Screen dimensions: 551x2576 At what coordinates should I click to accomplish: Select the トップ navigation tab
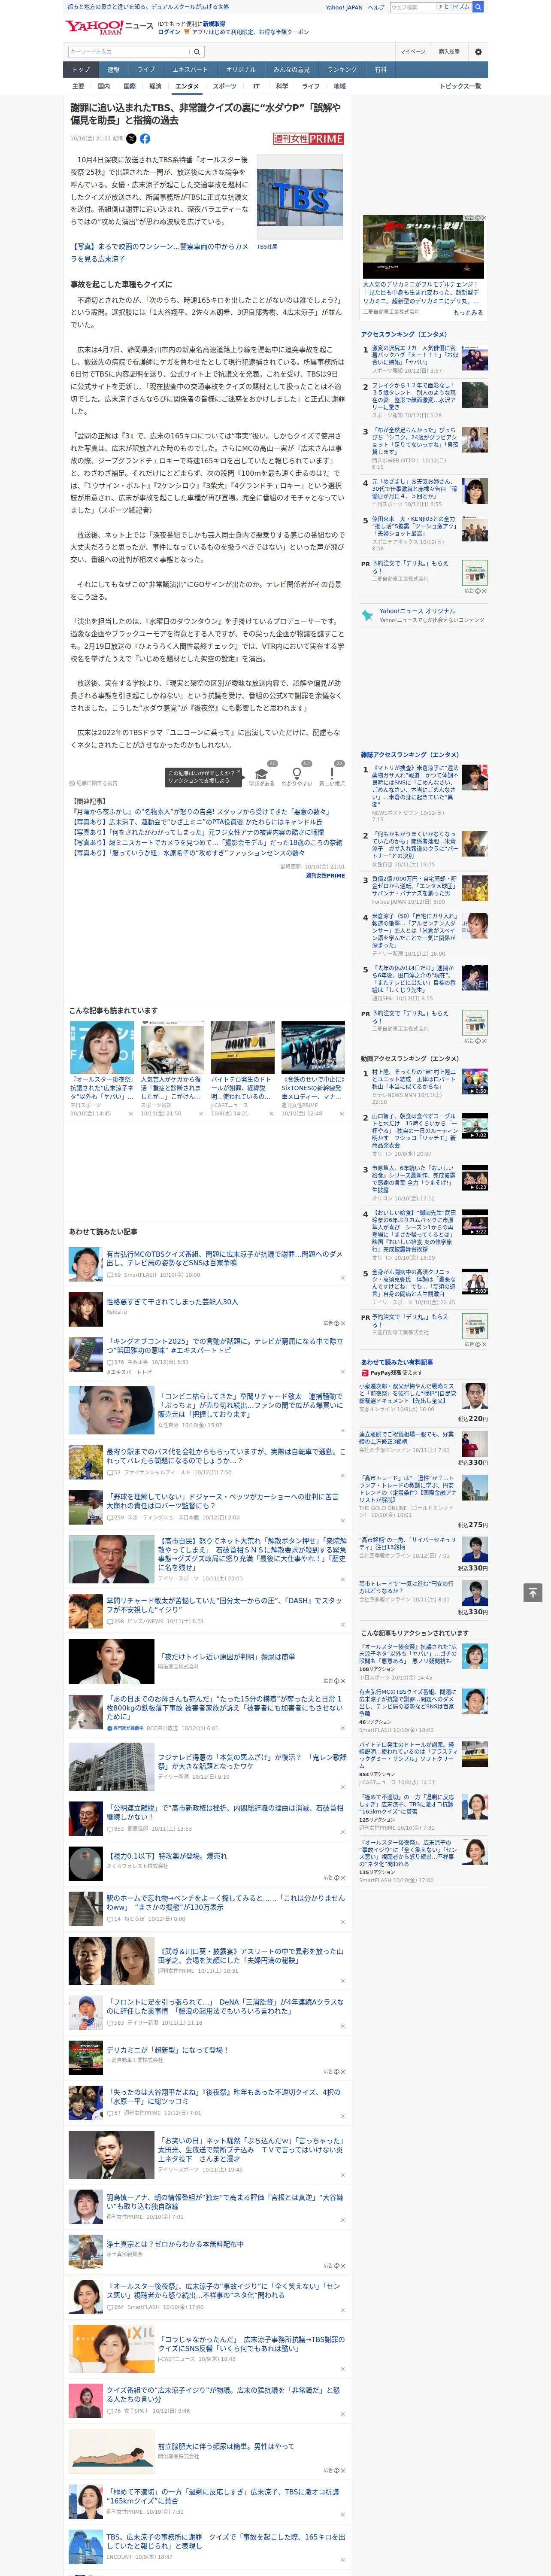81,70
